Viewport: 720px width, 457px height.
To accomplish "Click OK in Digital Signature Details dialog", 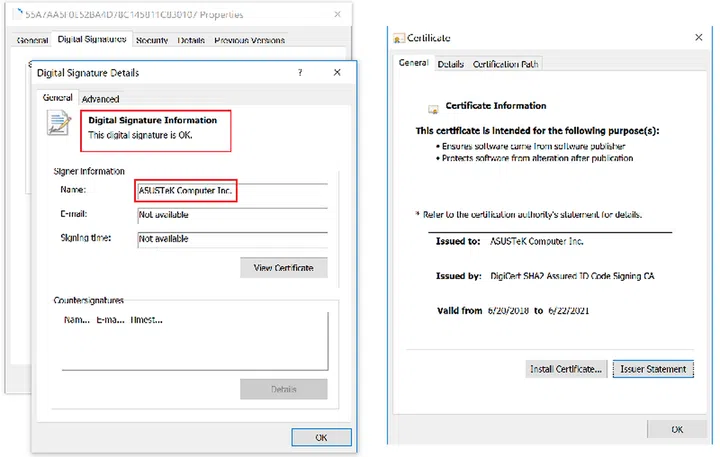I will coord(321,437).
